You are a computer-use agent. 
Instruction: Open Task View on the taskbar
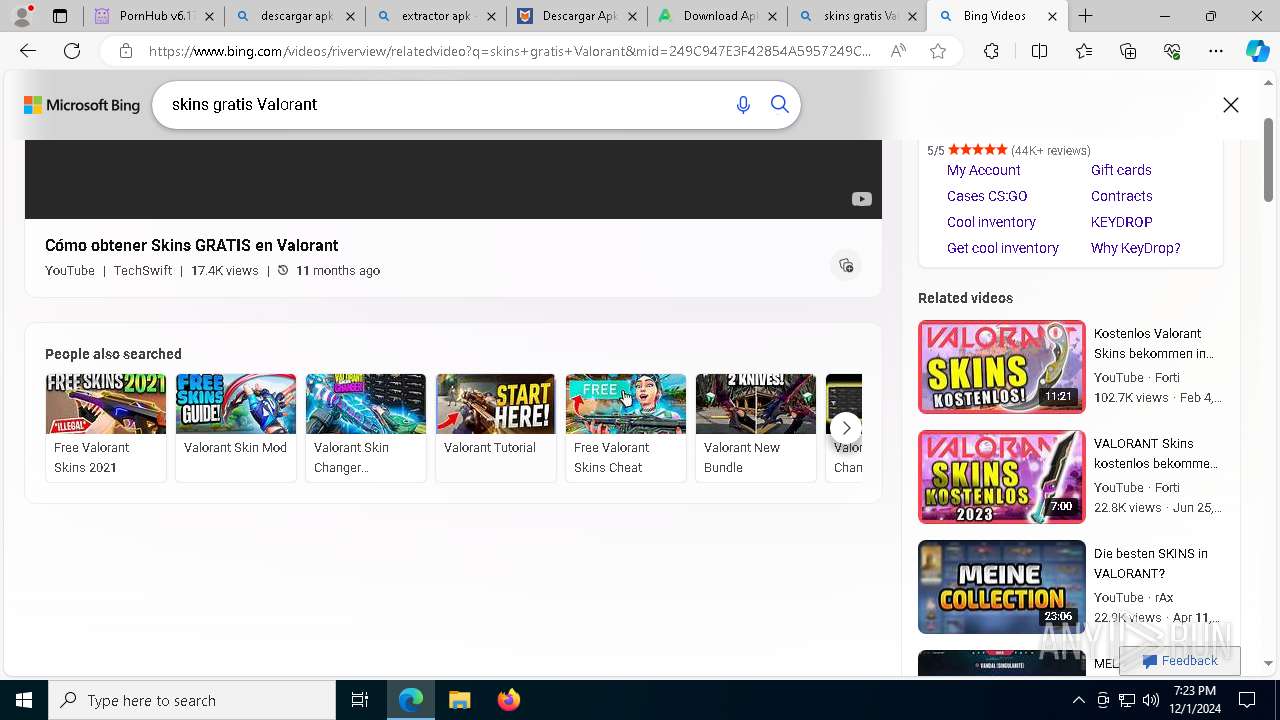pos(360,700)
